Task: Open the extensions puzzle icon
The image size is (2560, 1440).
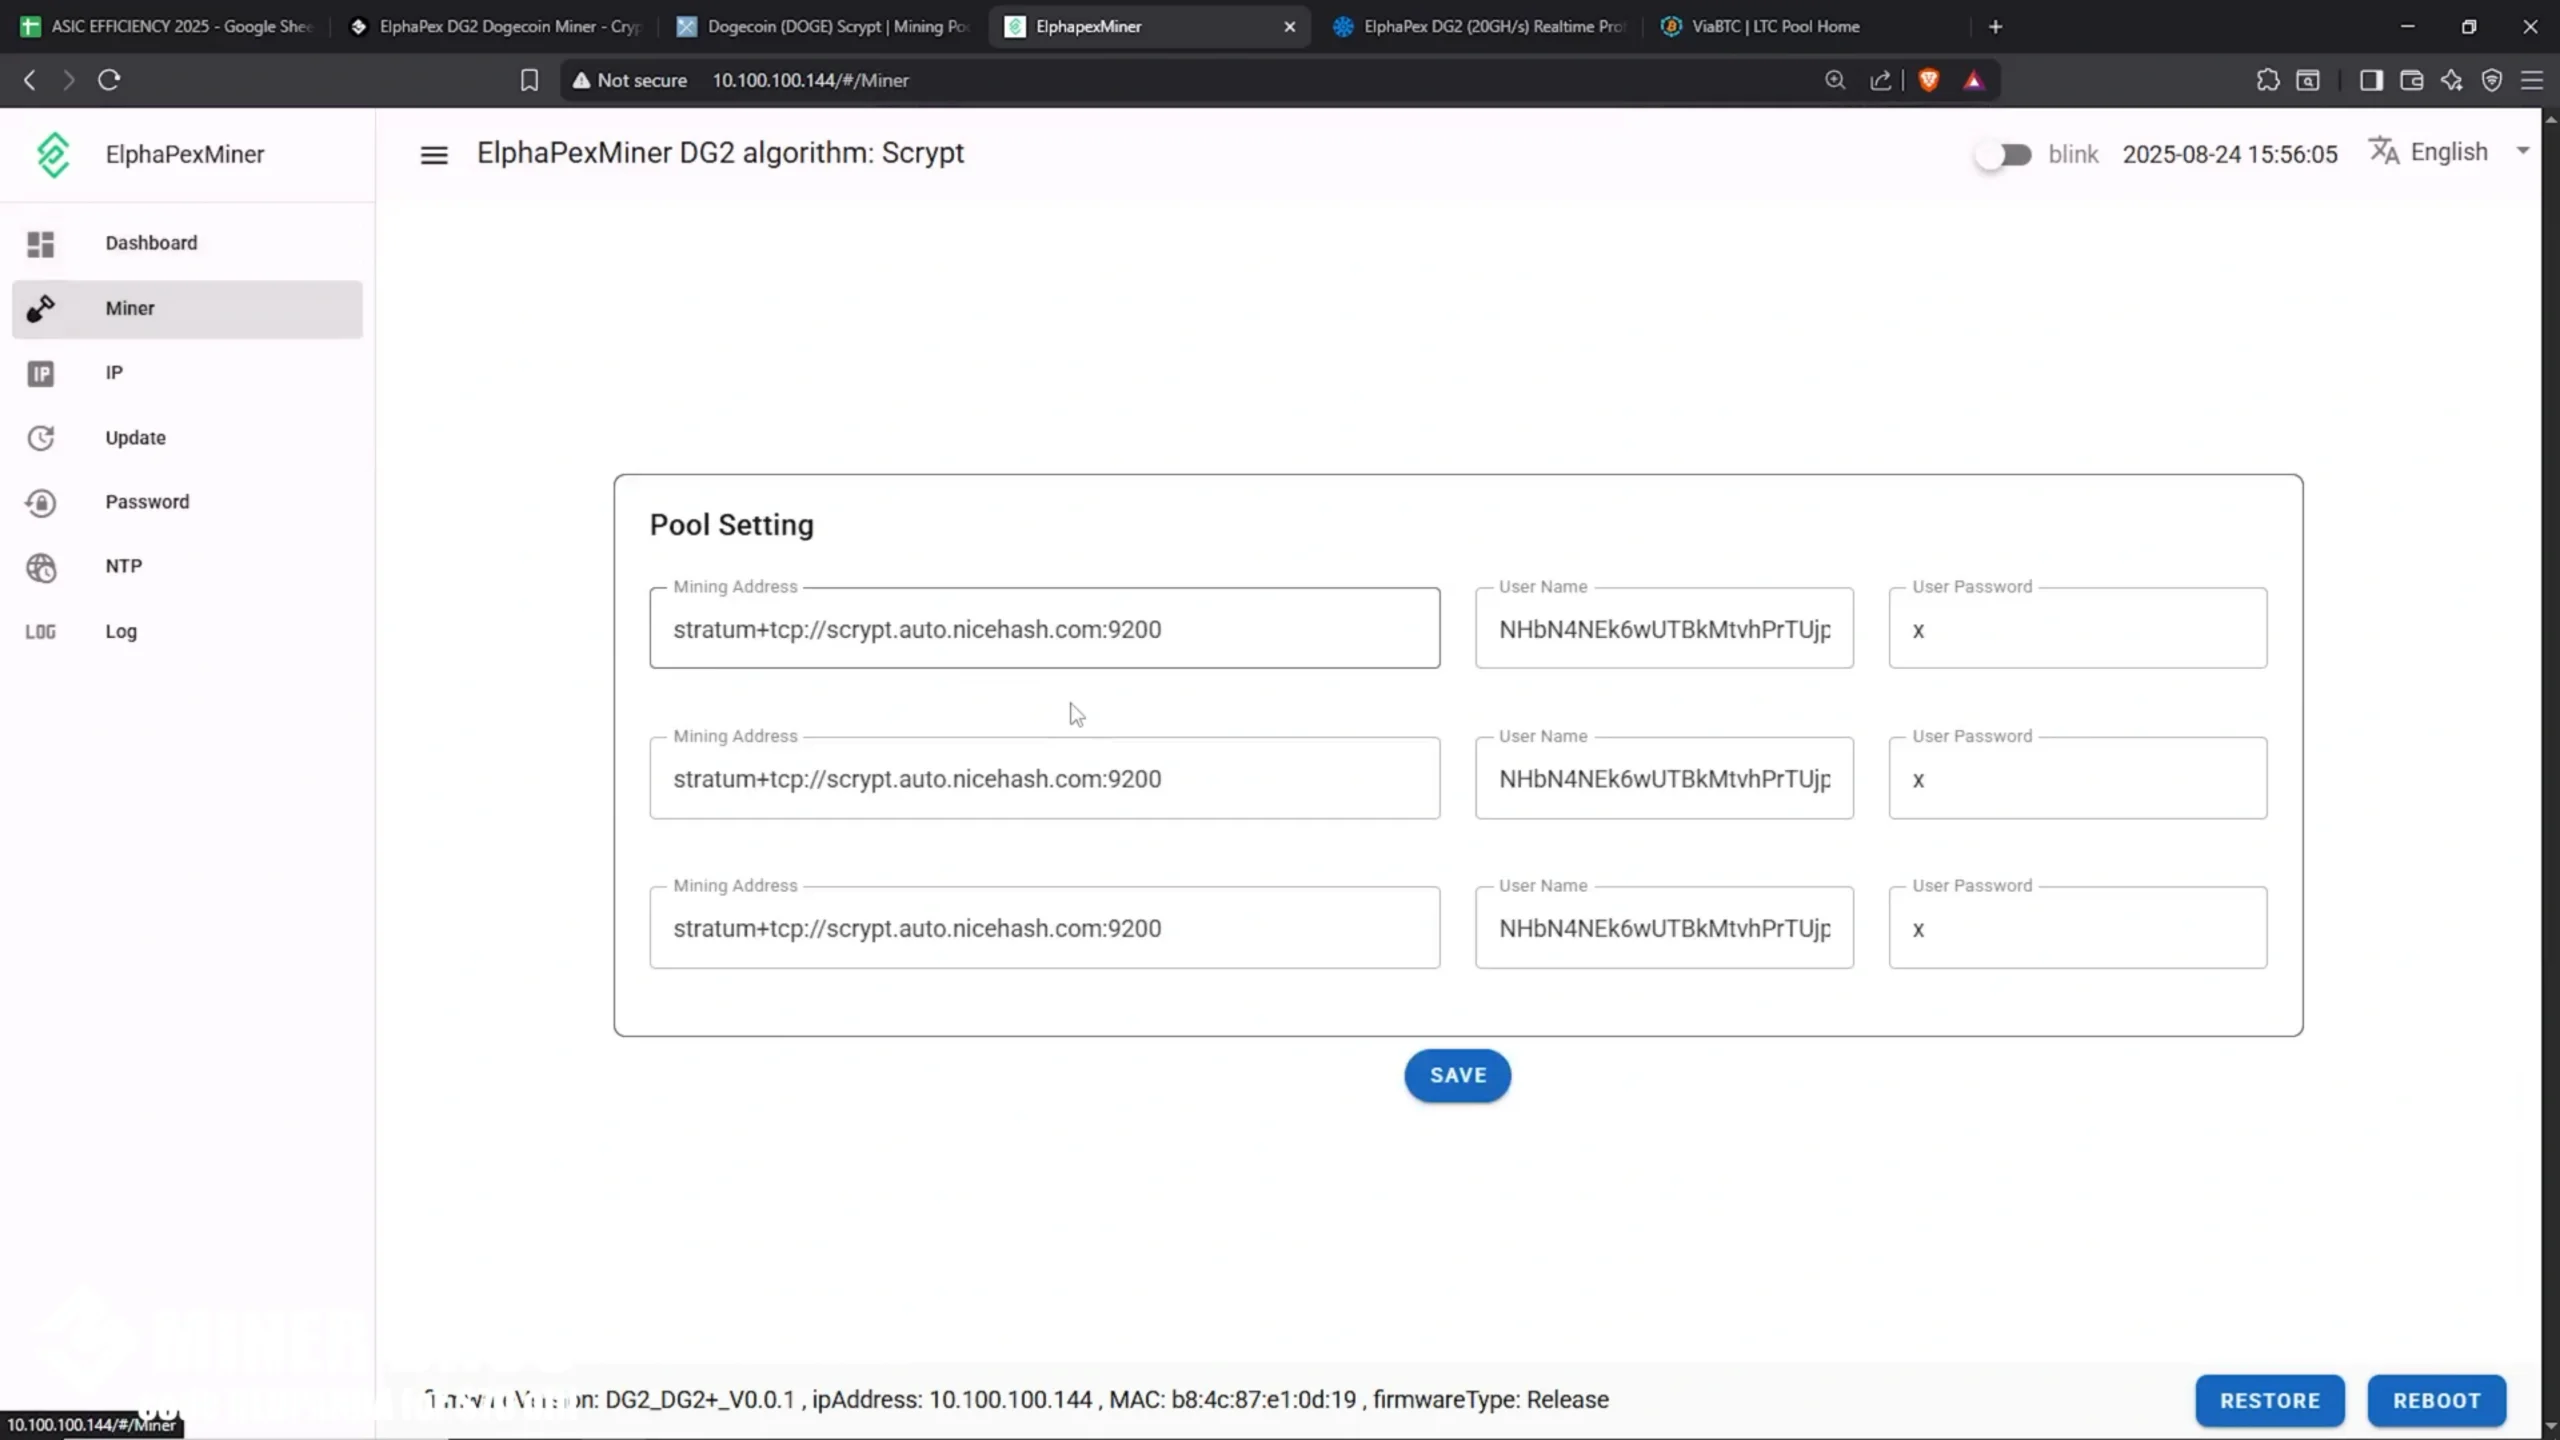Action: [2268, 80]
